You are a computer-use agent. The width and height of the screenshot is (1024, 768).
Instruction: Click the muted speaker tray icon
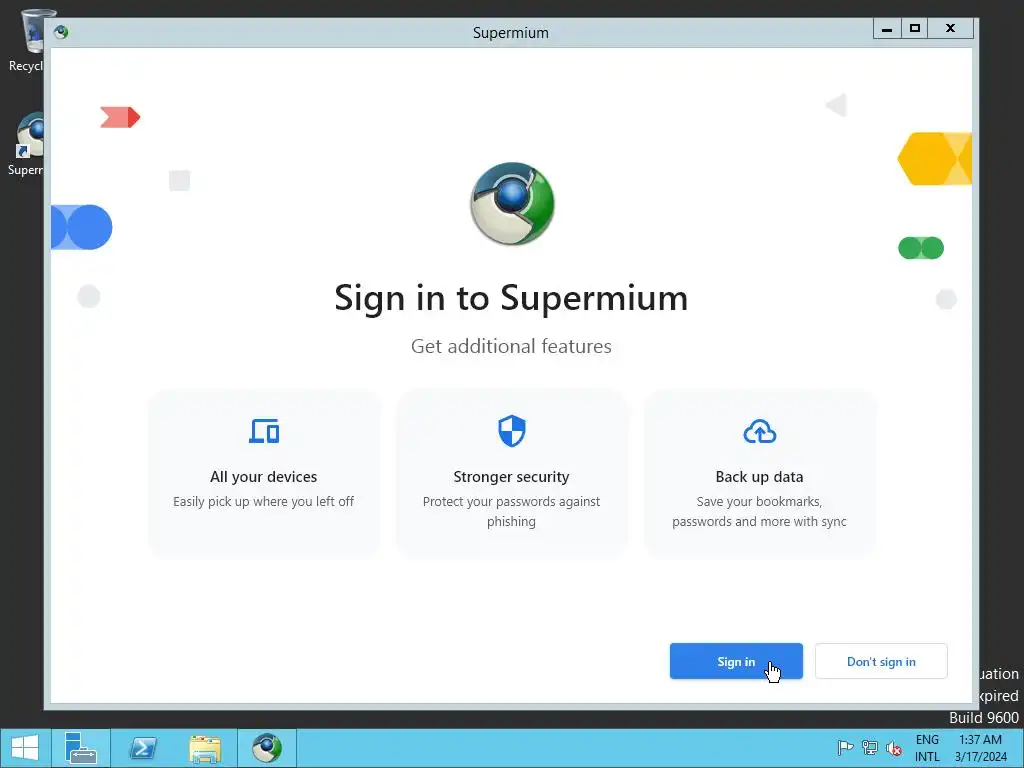tap(893, 748)
